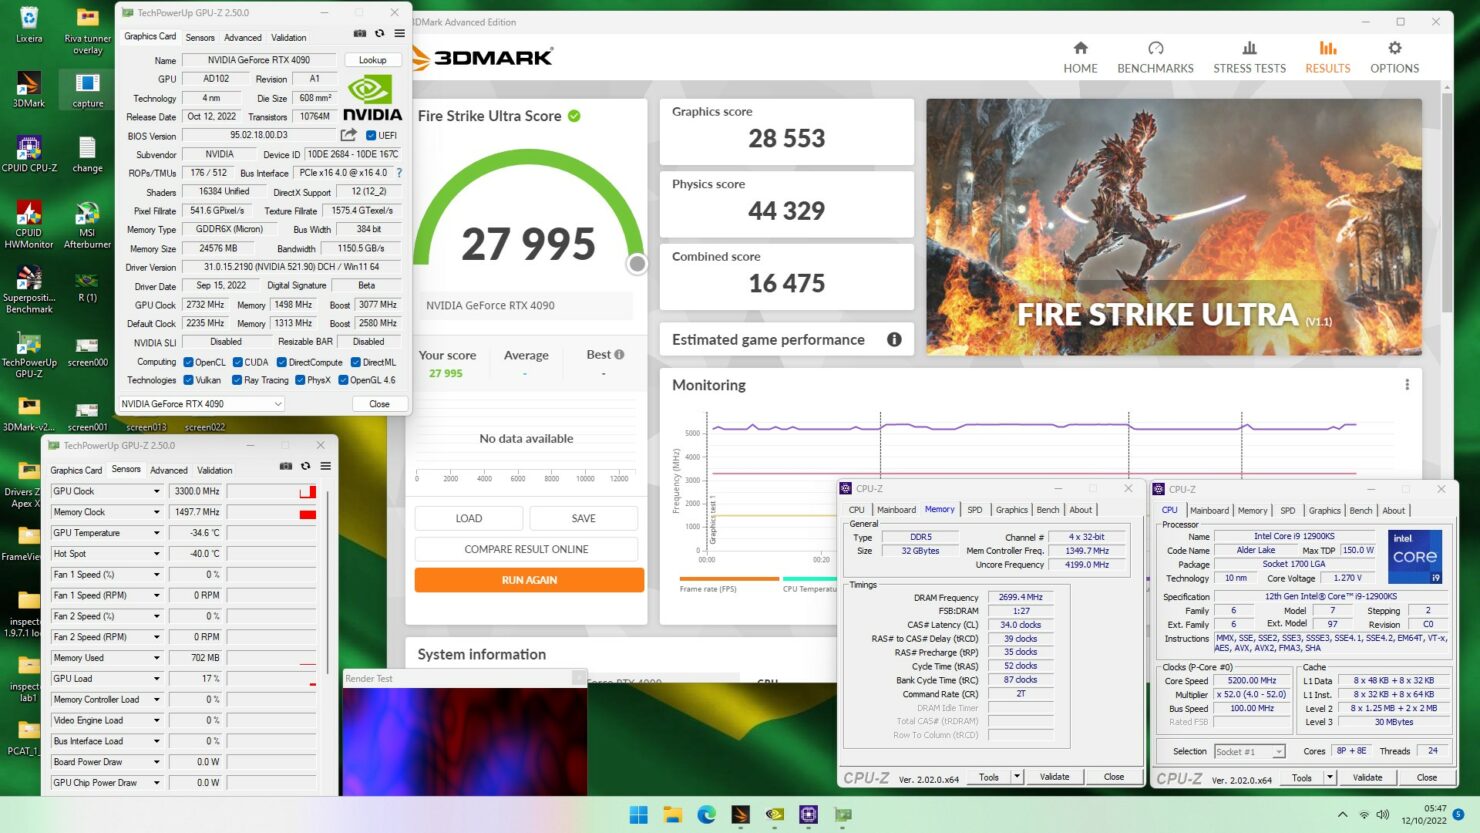Open the GPU Temperature sensor dropdown arrow

(x=156, y=533)
